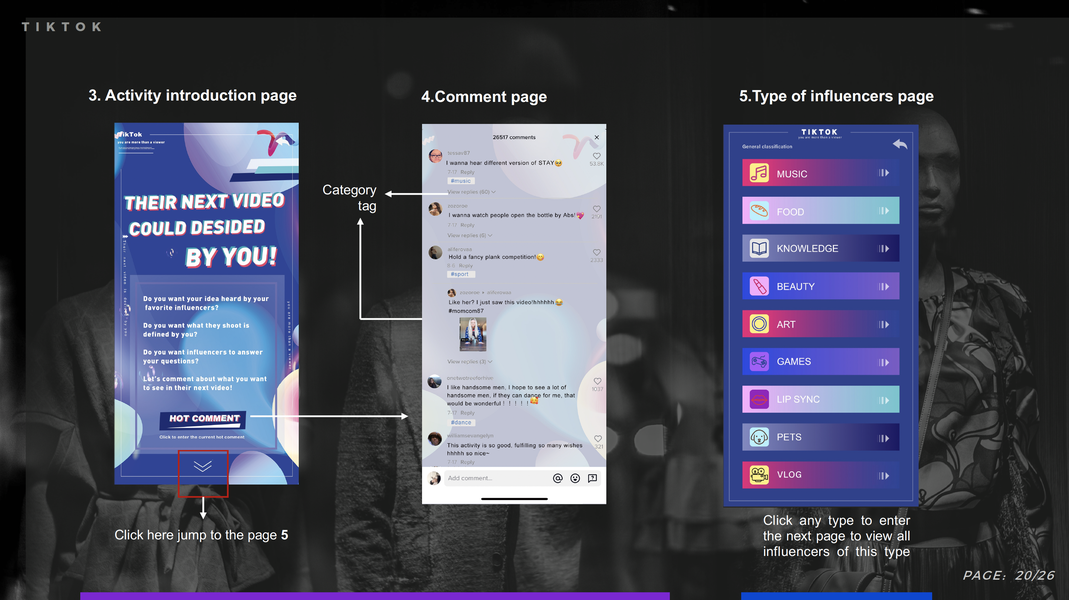Screen dimensions: 1069x600
Task: Click the "26517 comments" header
Action: tap(514, 137)
